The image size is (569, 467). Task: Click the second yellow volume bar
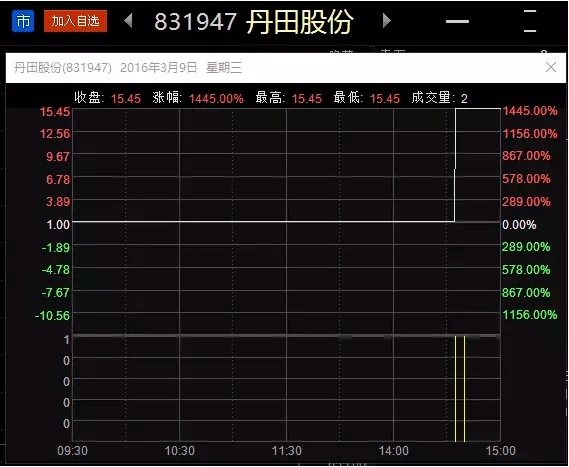(x=464, y=389)
